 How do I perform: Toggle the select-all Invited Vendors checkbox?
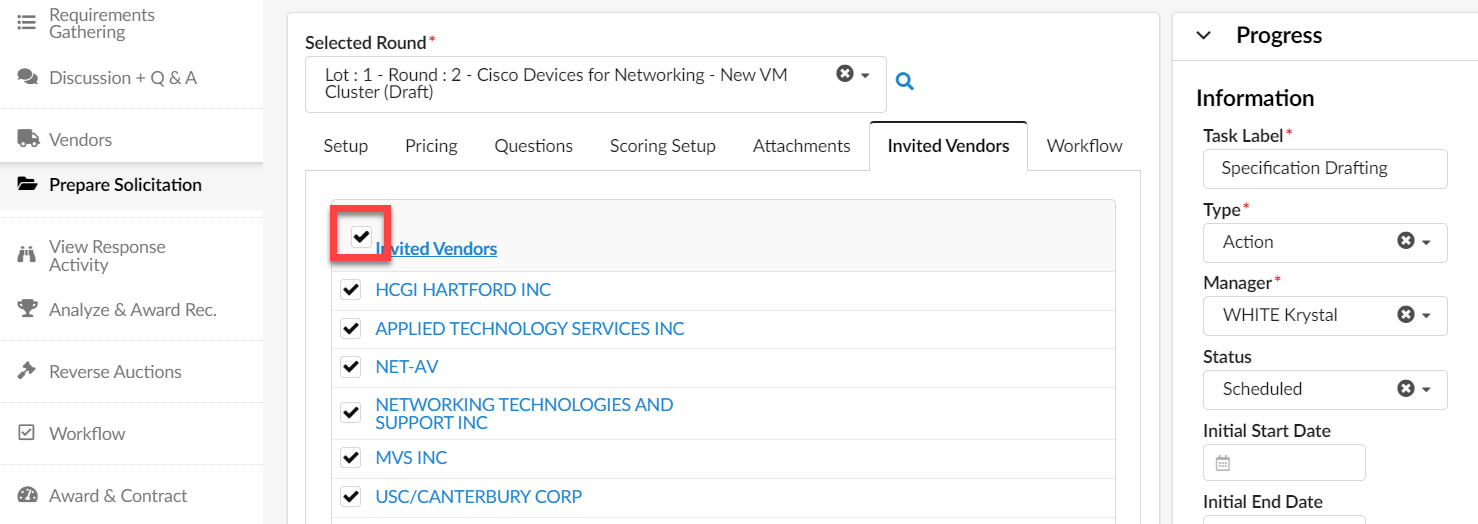click(x=361, y=236)
